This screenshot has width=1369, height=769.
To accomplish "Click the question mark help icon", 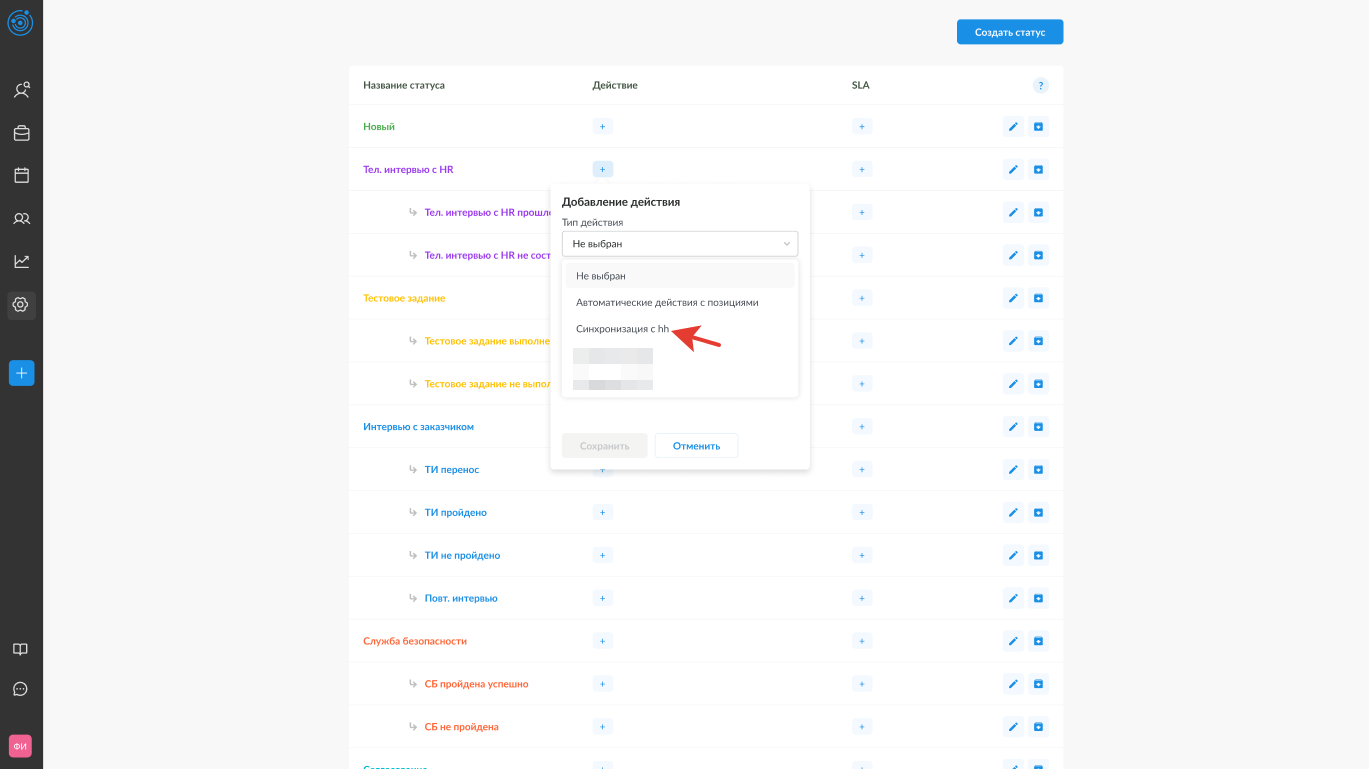I will tap(1041, 86).
